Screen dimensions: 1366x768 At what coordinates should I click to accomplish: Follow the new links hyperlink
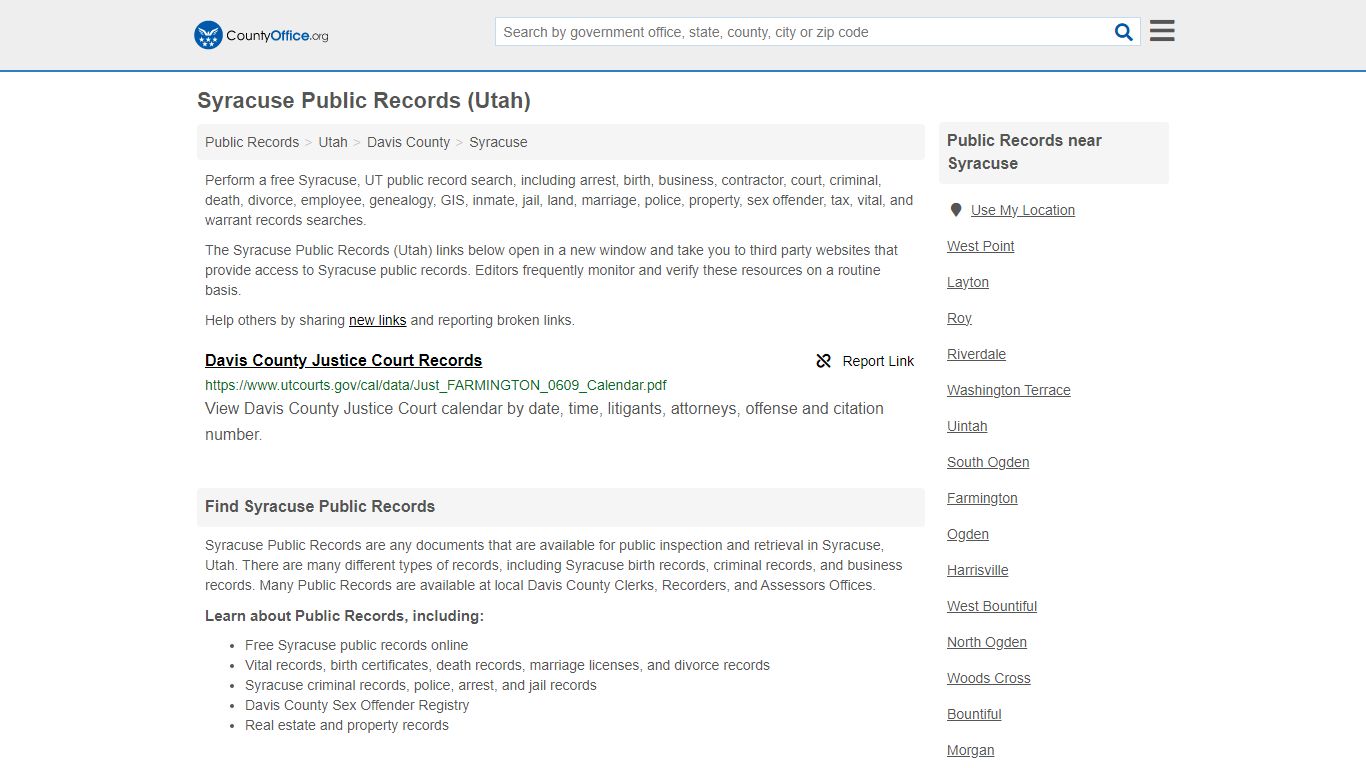[377, 320]
